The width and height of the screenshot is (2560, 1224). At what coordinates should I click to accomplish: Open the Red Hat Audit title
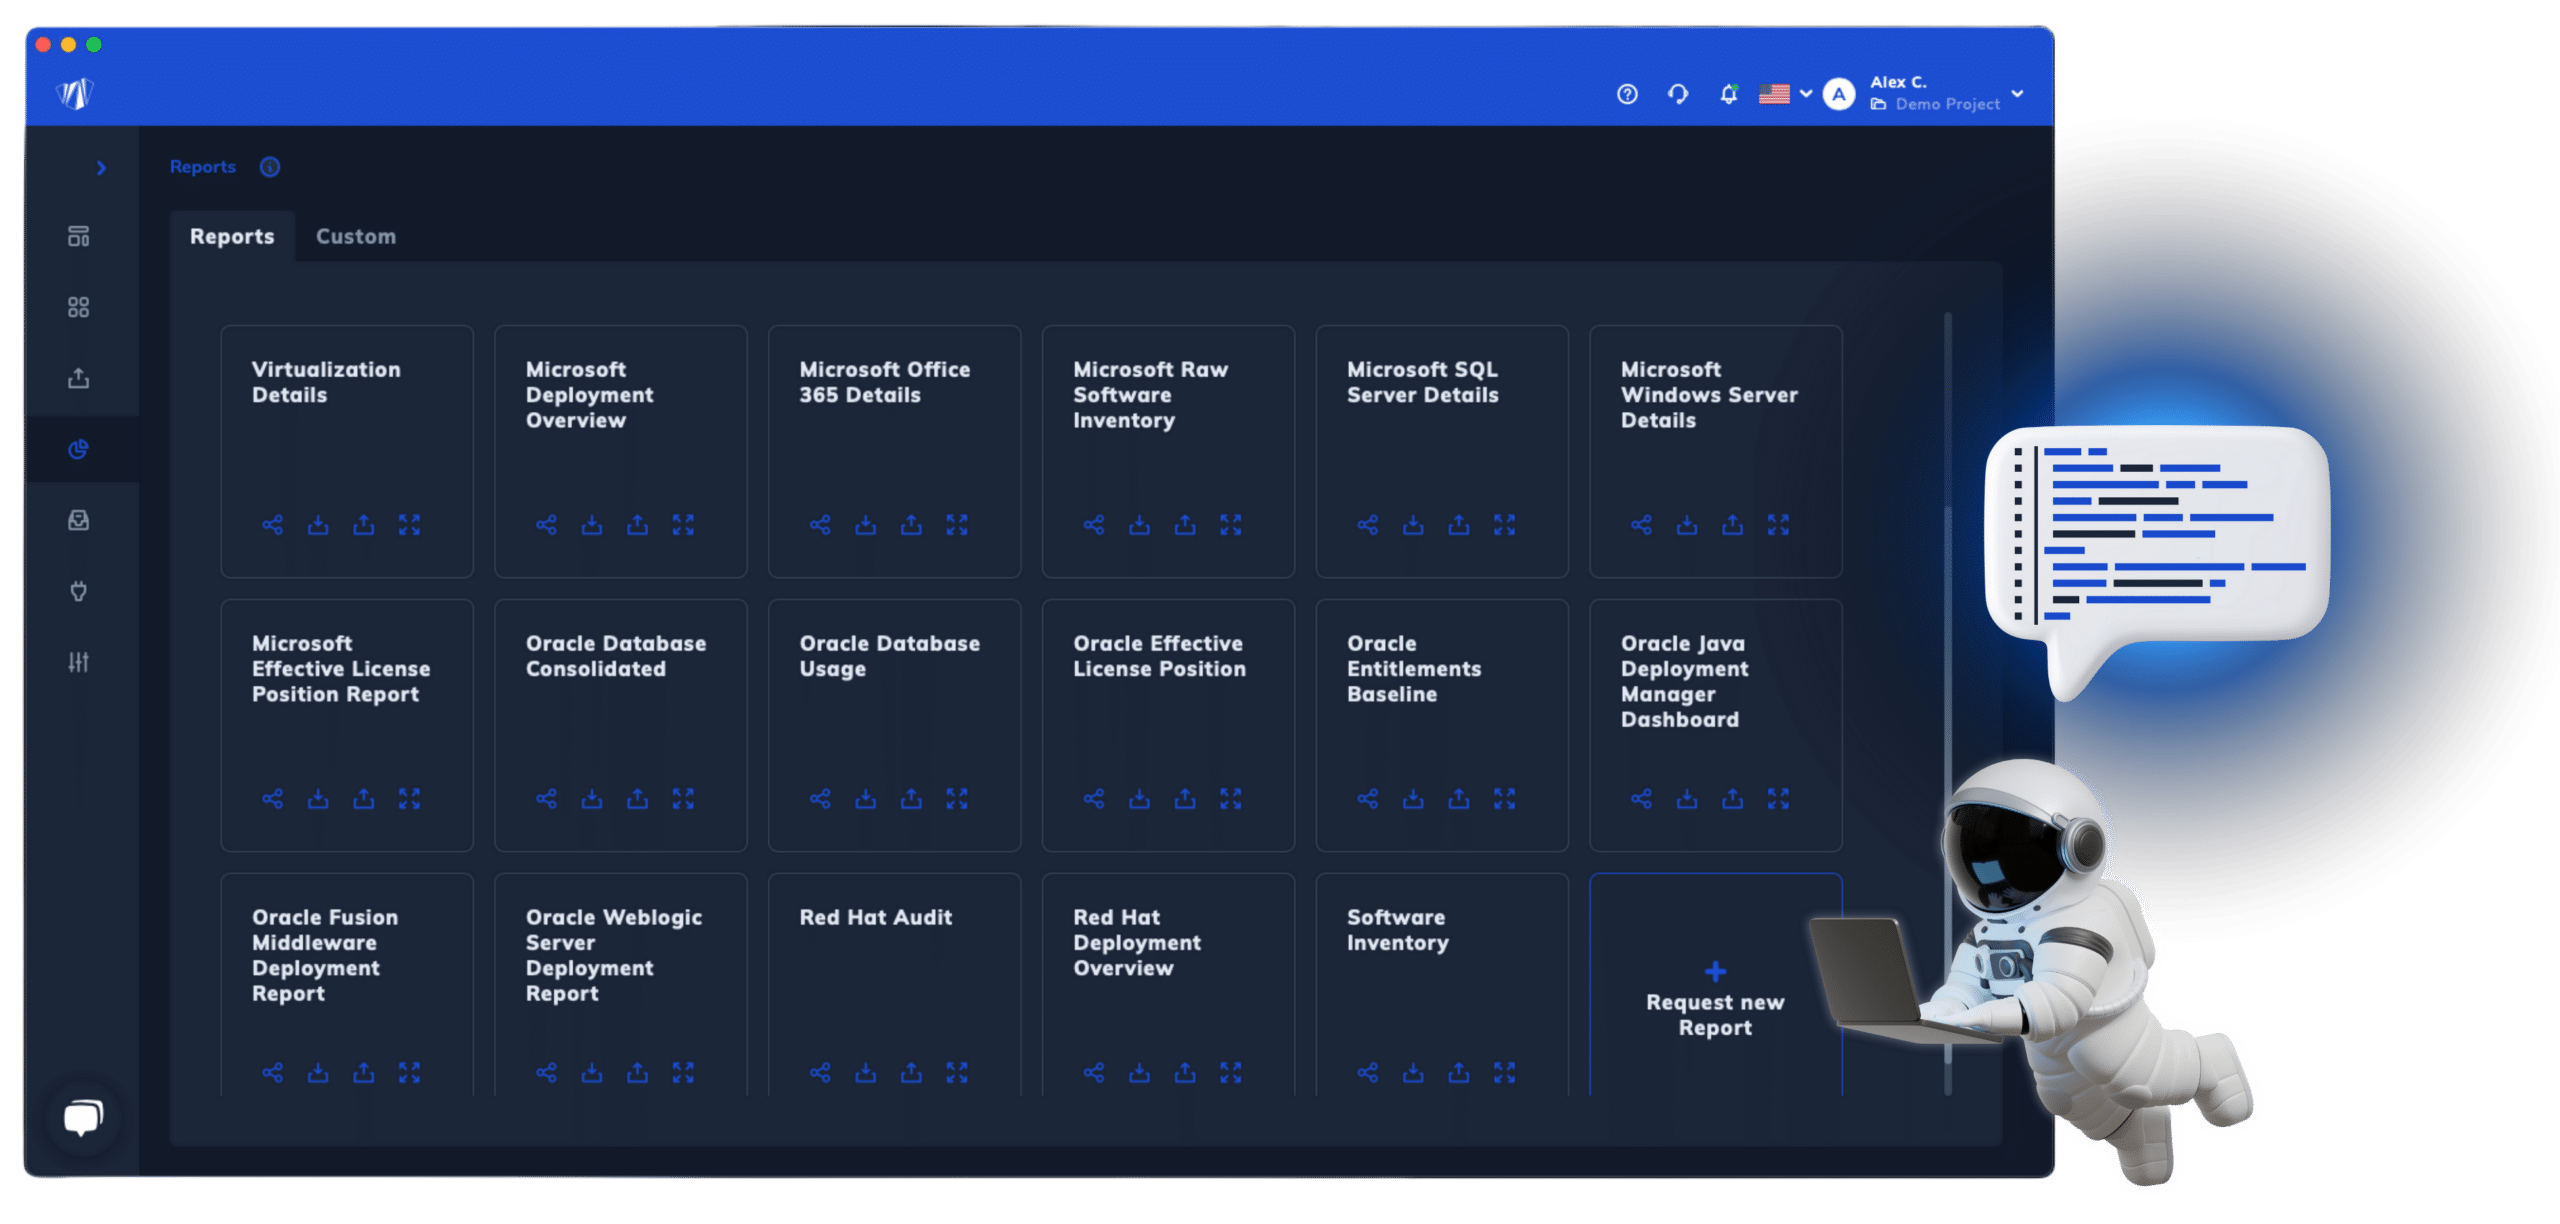click(875, 917)
